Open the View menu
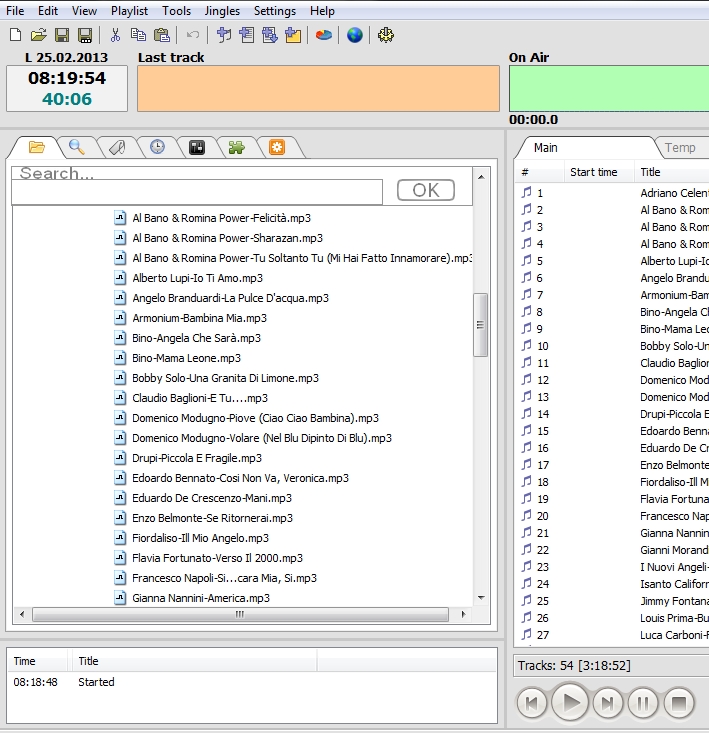The width and height of the screenshot is (709, 733). pyautogui.click(x=84, y=11)
